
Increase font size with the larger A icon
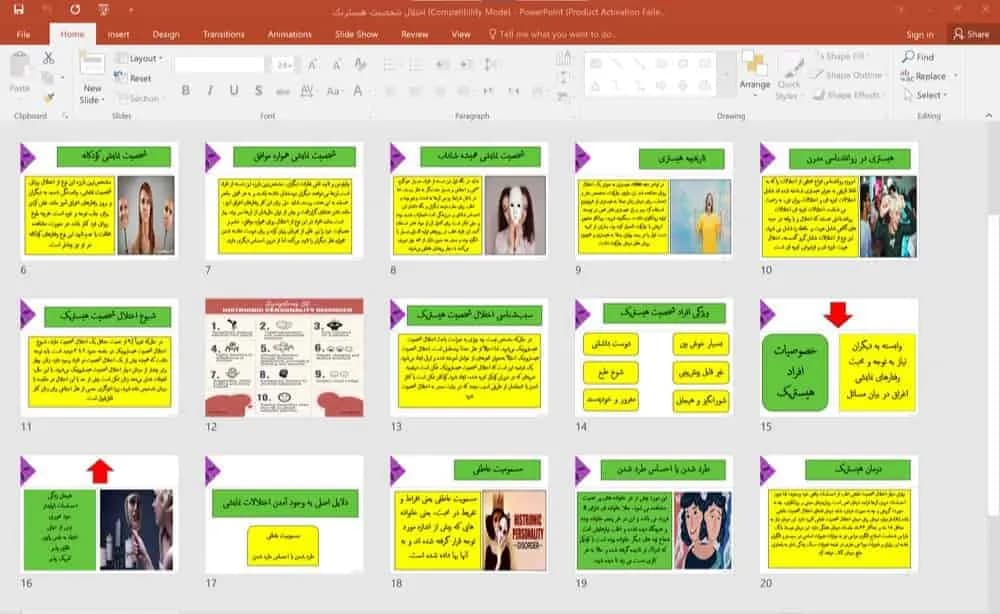click(312, 64)
